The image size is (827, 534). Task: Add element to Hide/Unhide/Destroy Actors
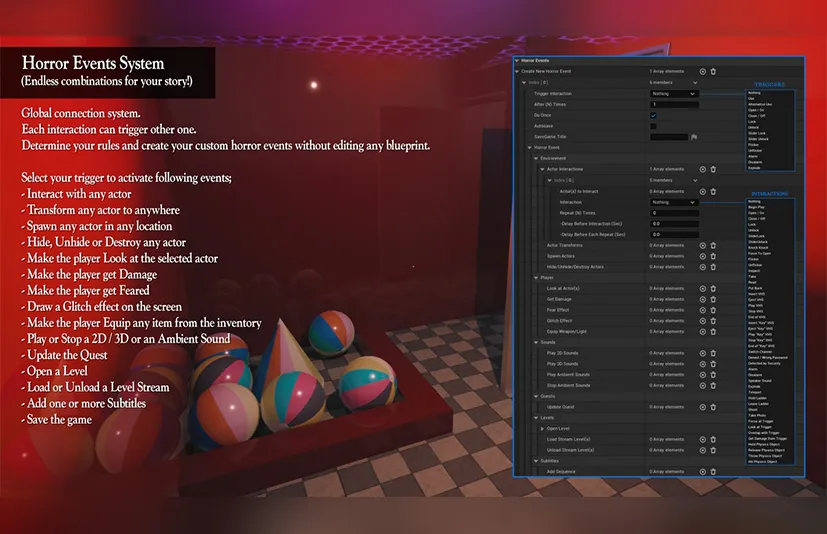703,267
